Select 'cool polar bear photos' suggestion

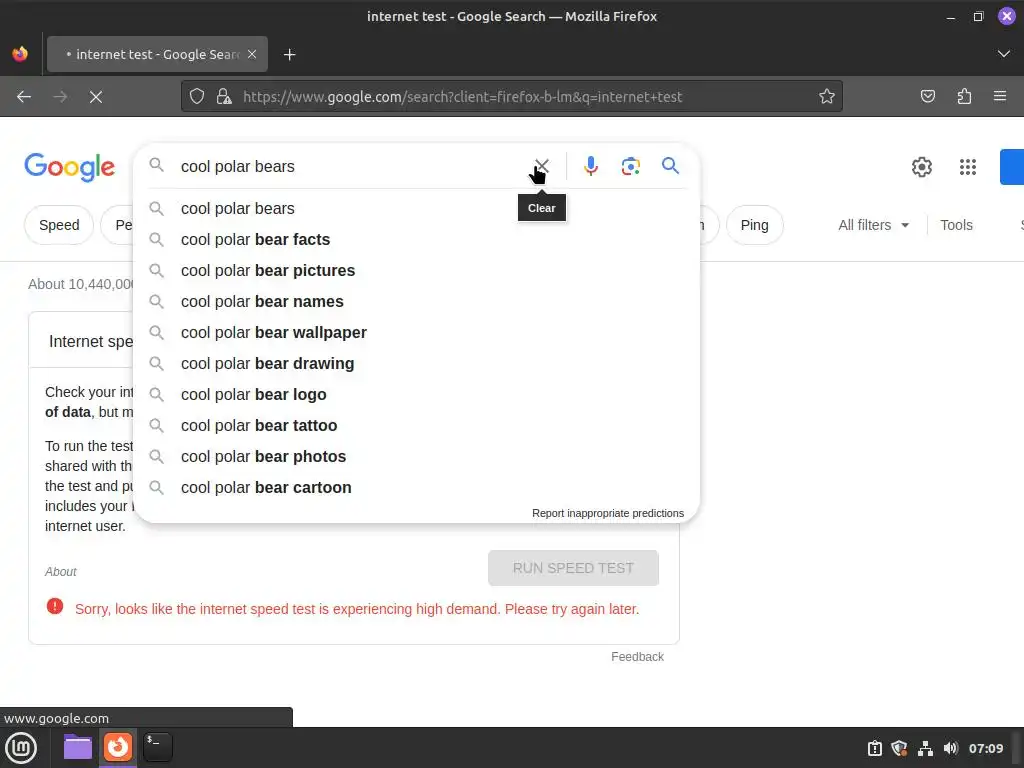pyautogui.click(x=416, y=456)
